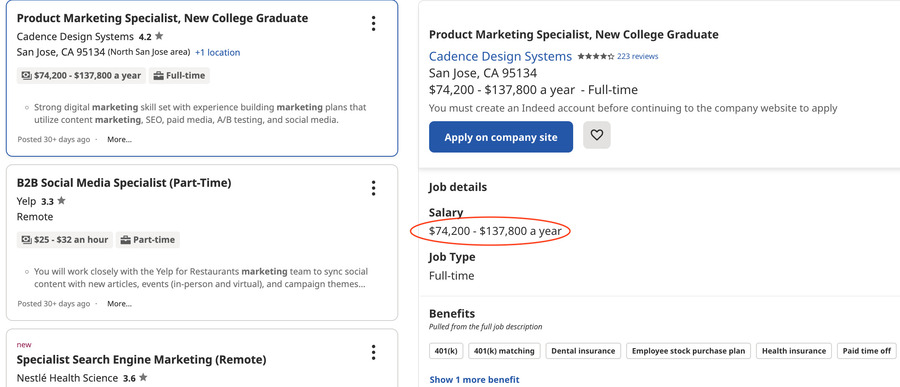Click Full-time under Job Type
The image size is (900, 387).
(452, 276)
